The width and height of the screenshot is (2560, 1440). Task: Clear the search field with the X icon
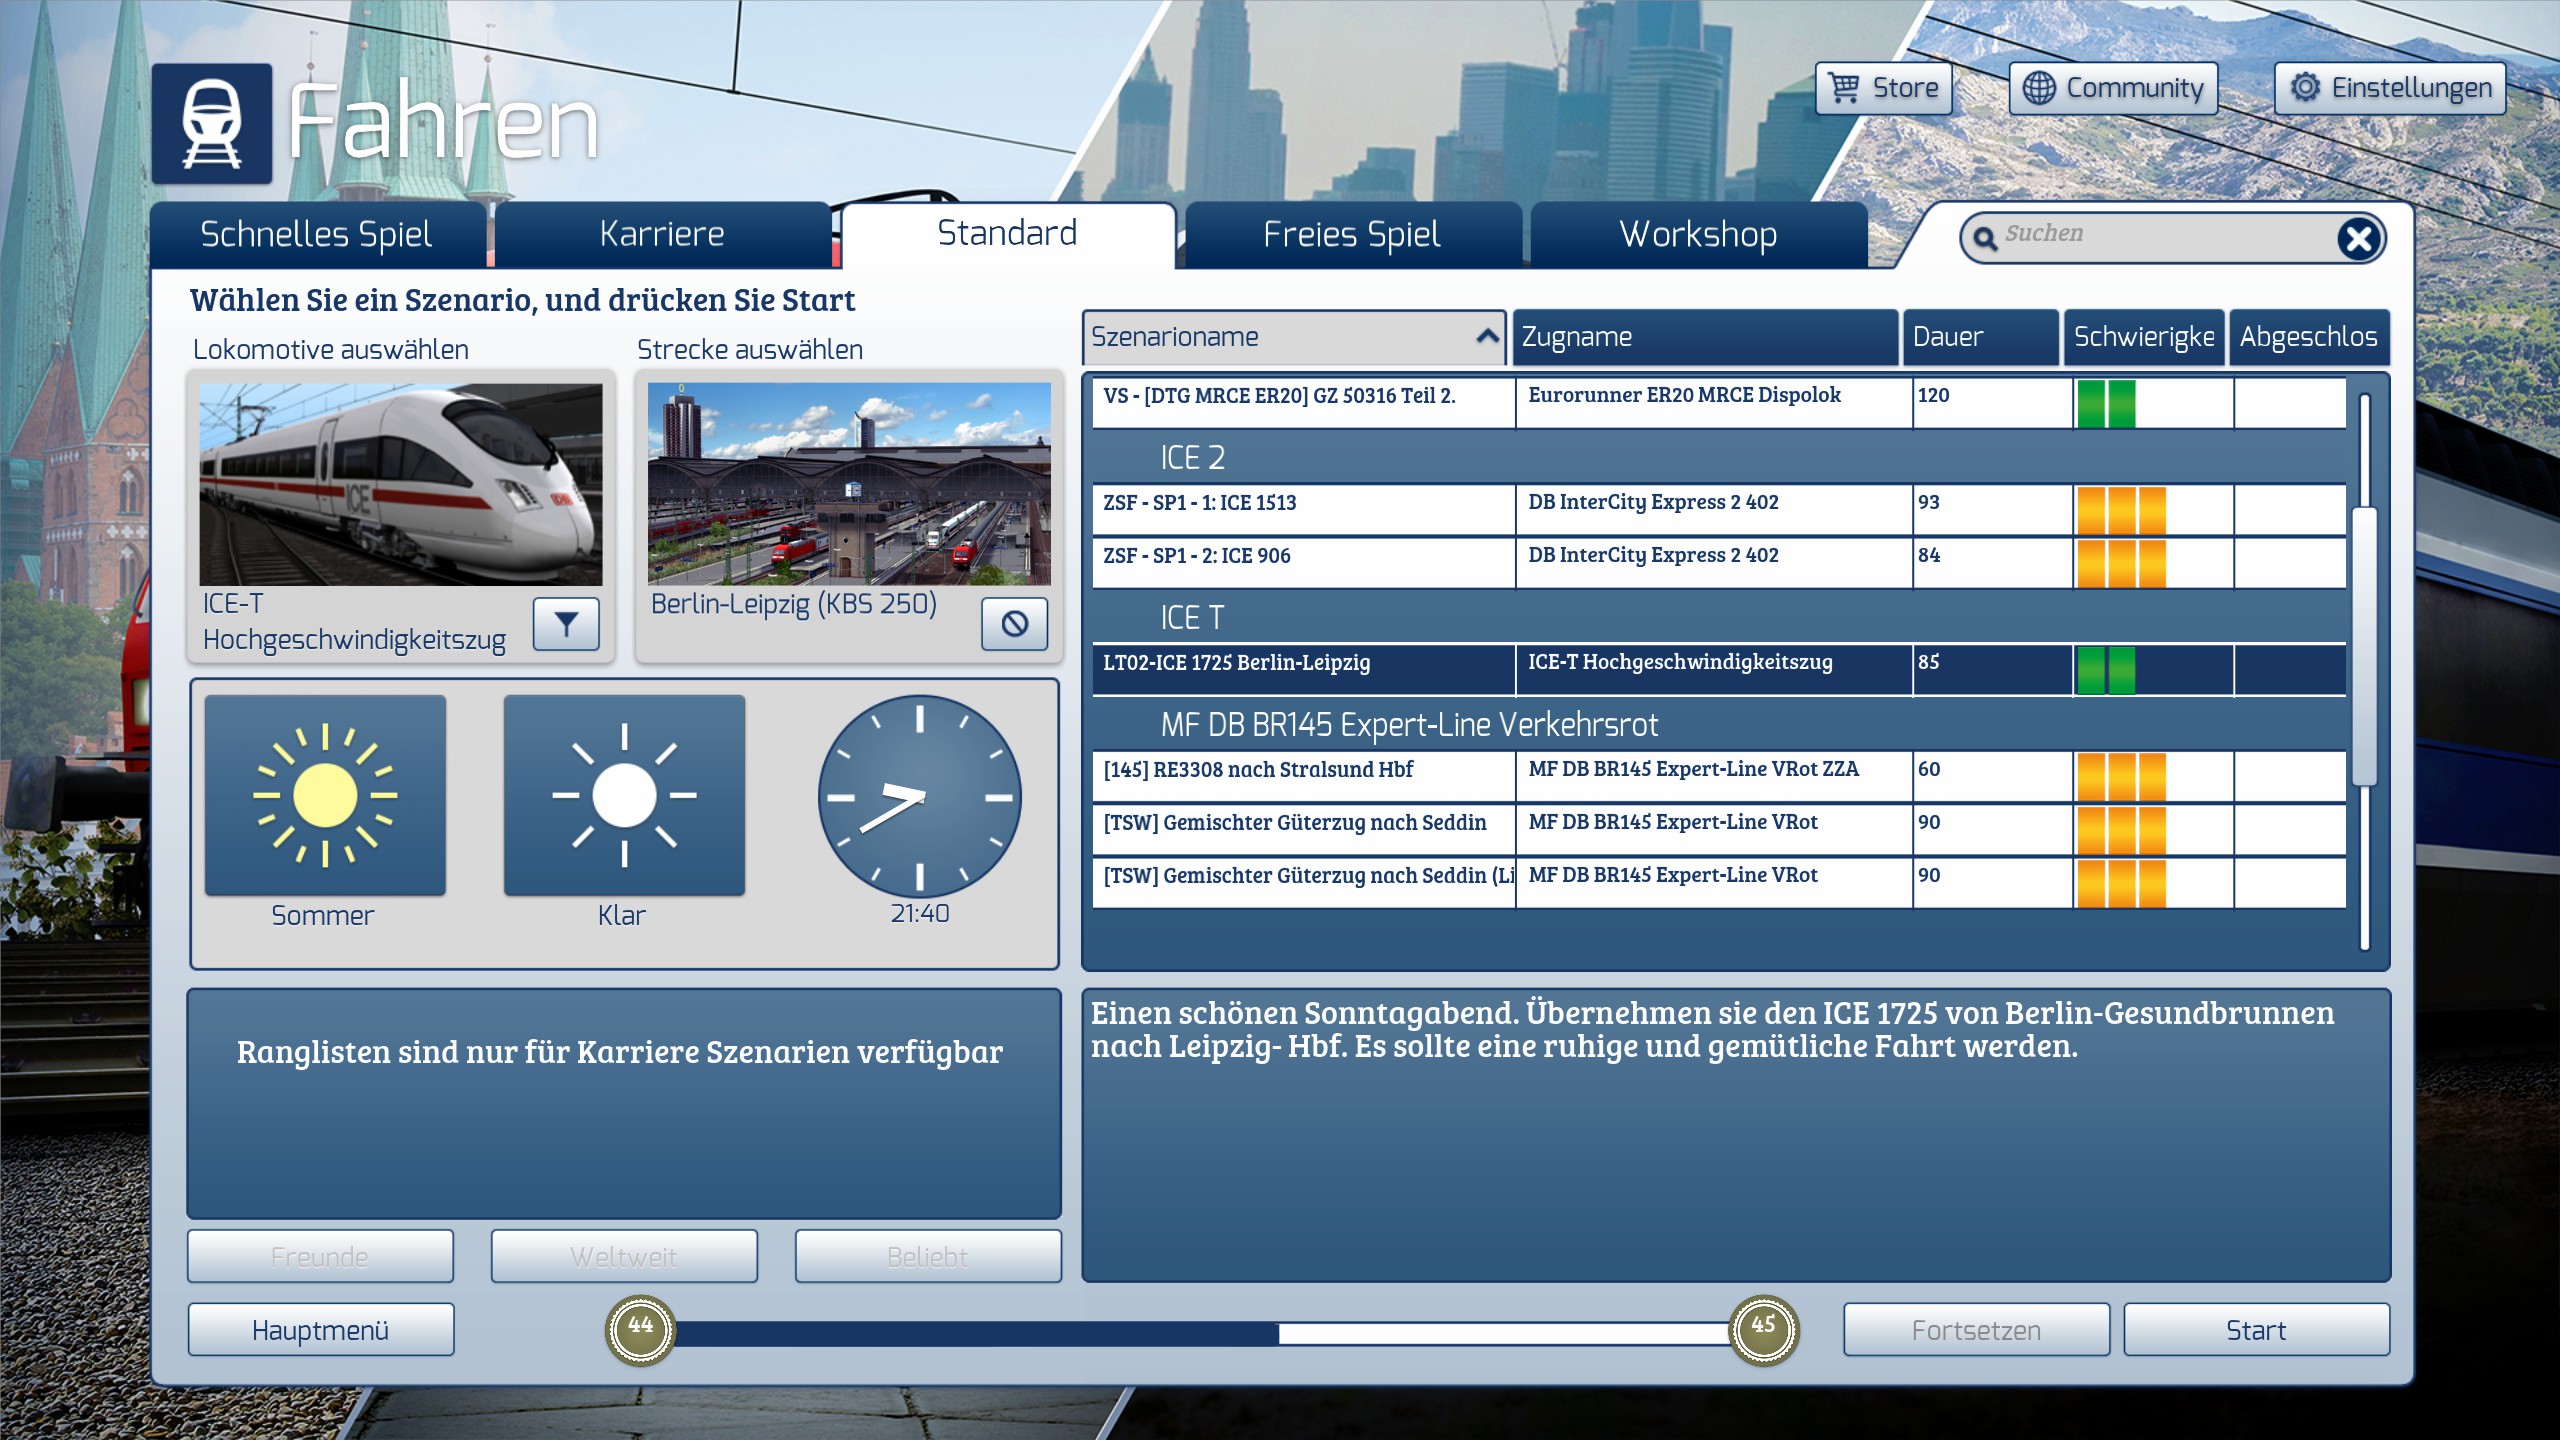[2359, 238]
